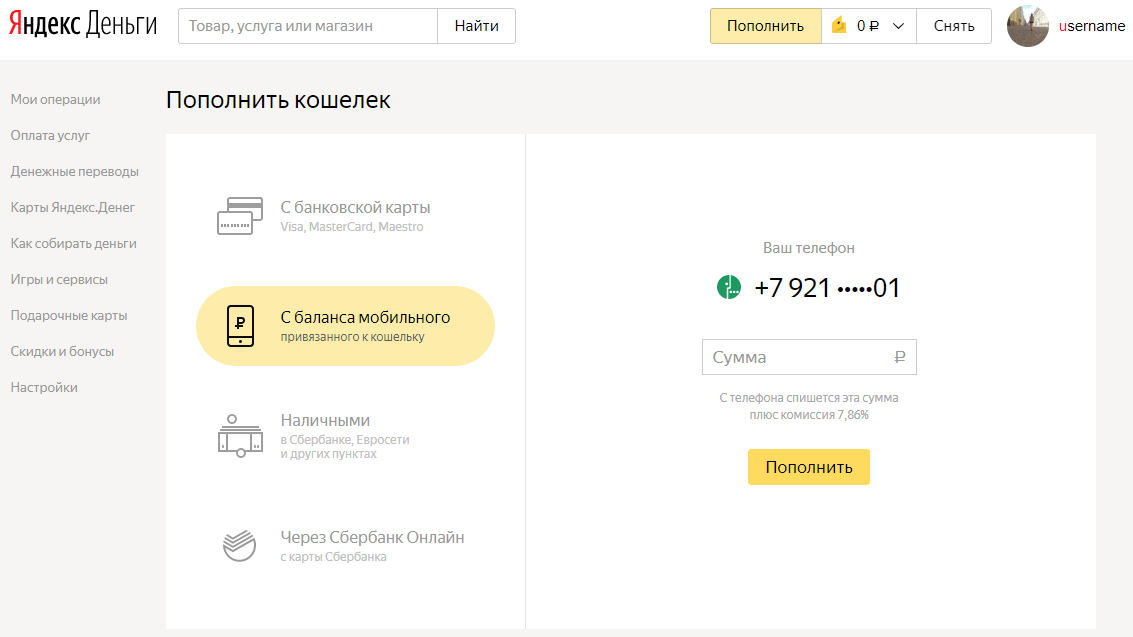Click the top Пополнить header button
The image size is (1133, 637).
pyautogui.click(x=765, y=26)
